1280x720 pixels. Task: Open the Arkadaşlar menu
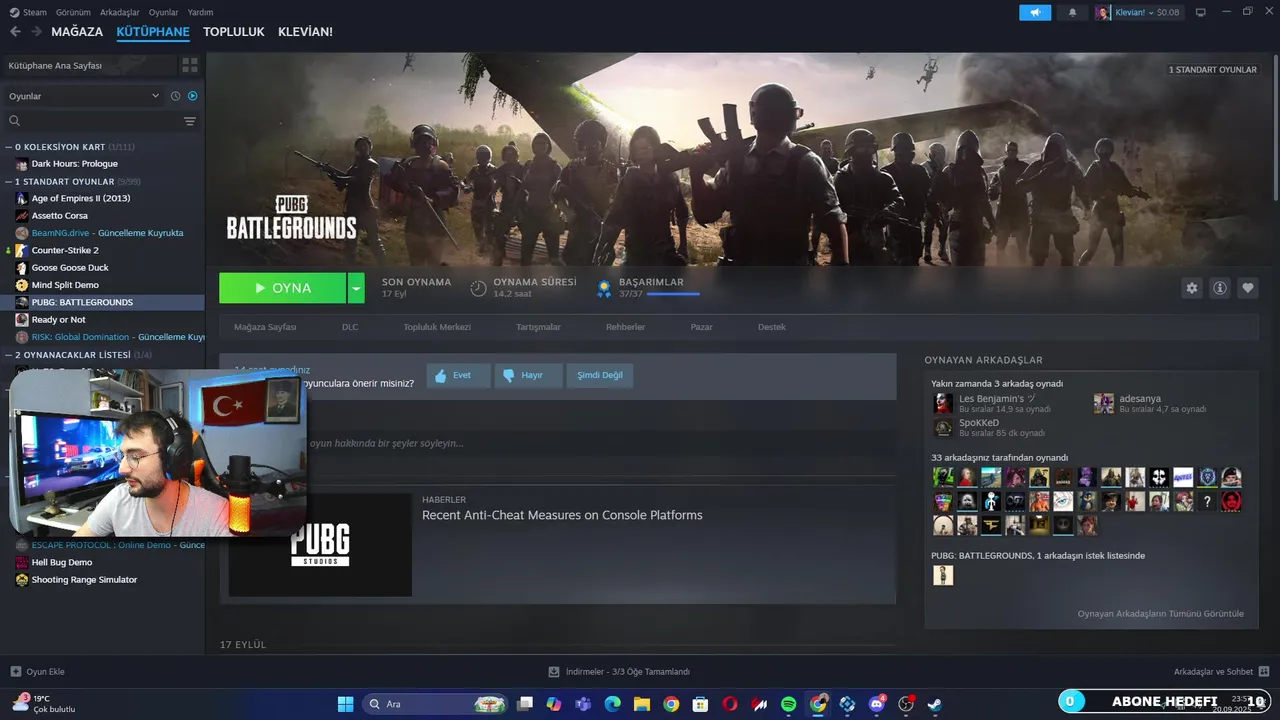[120, 12]
